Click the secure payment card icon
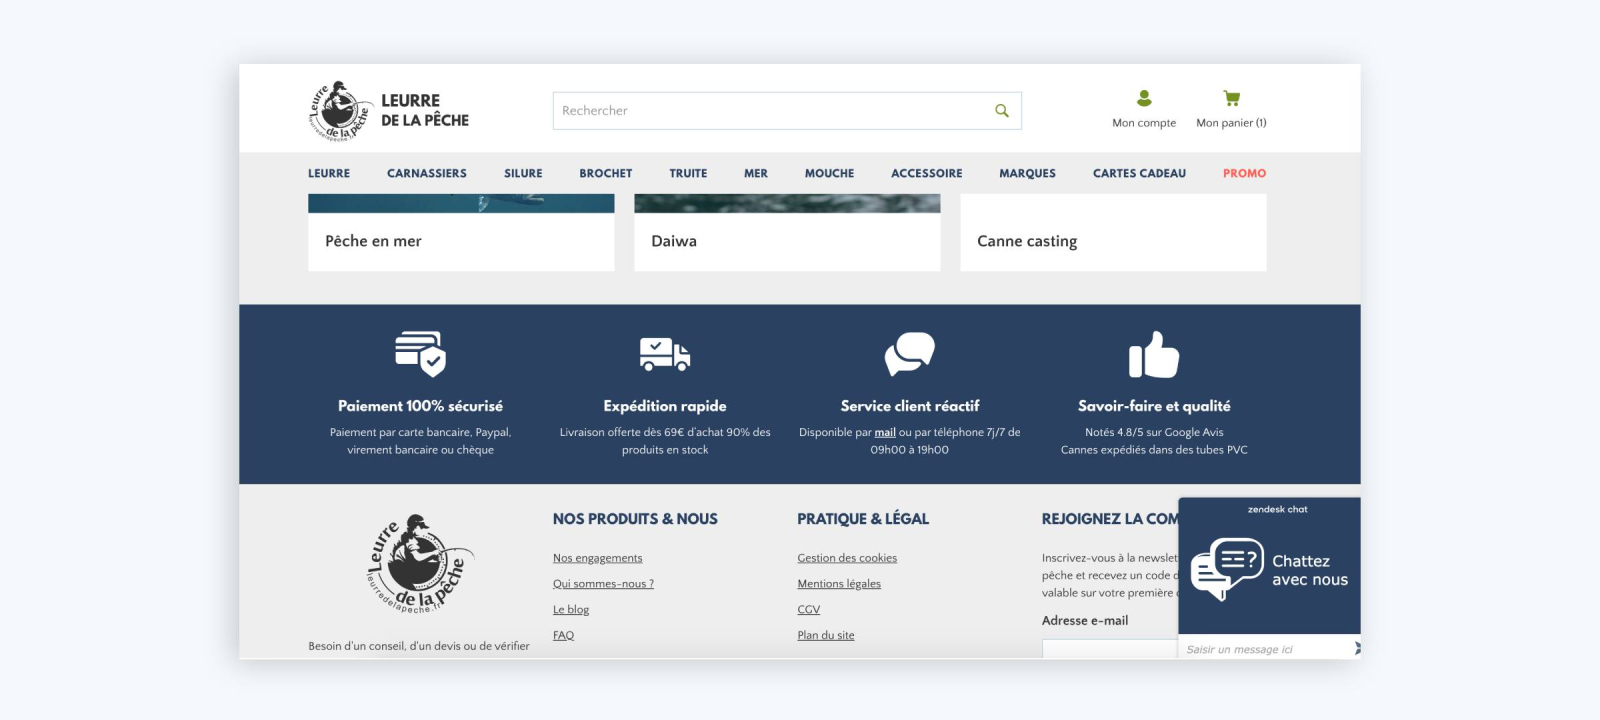 pos(420,353)
